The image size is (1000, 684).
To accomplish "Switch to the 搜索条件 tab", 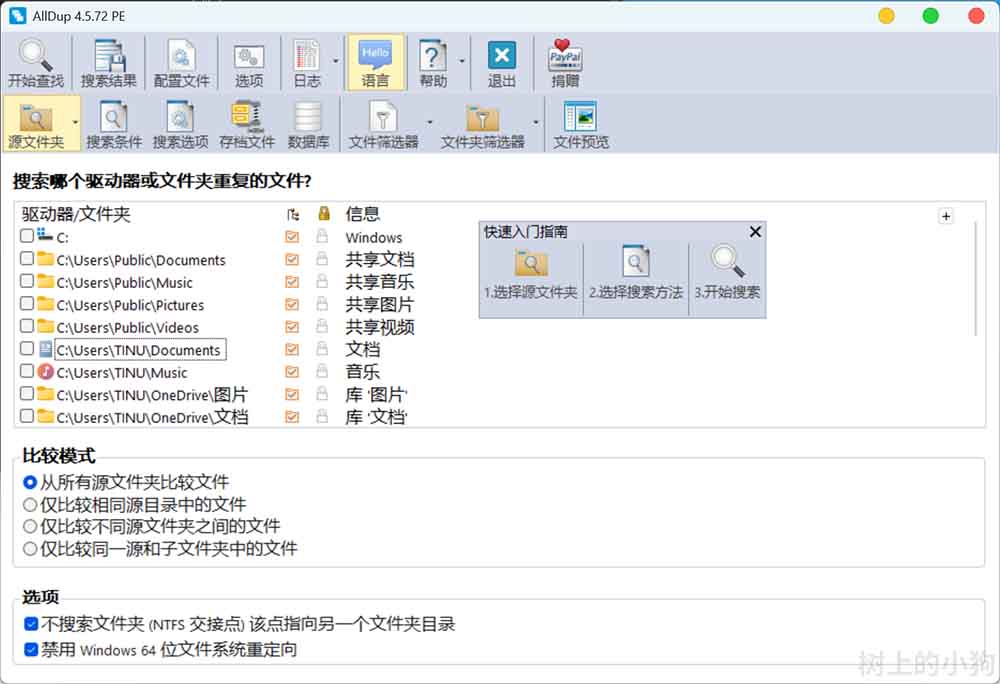I will point(114,124).
